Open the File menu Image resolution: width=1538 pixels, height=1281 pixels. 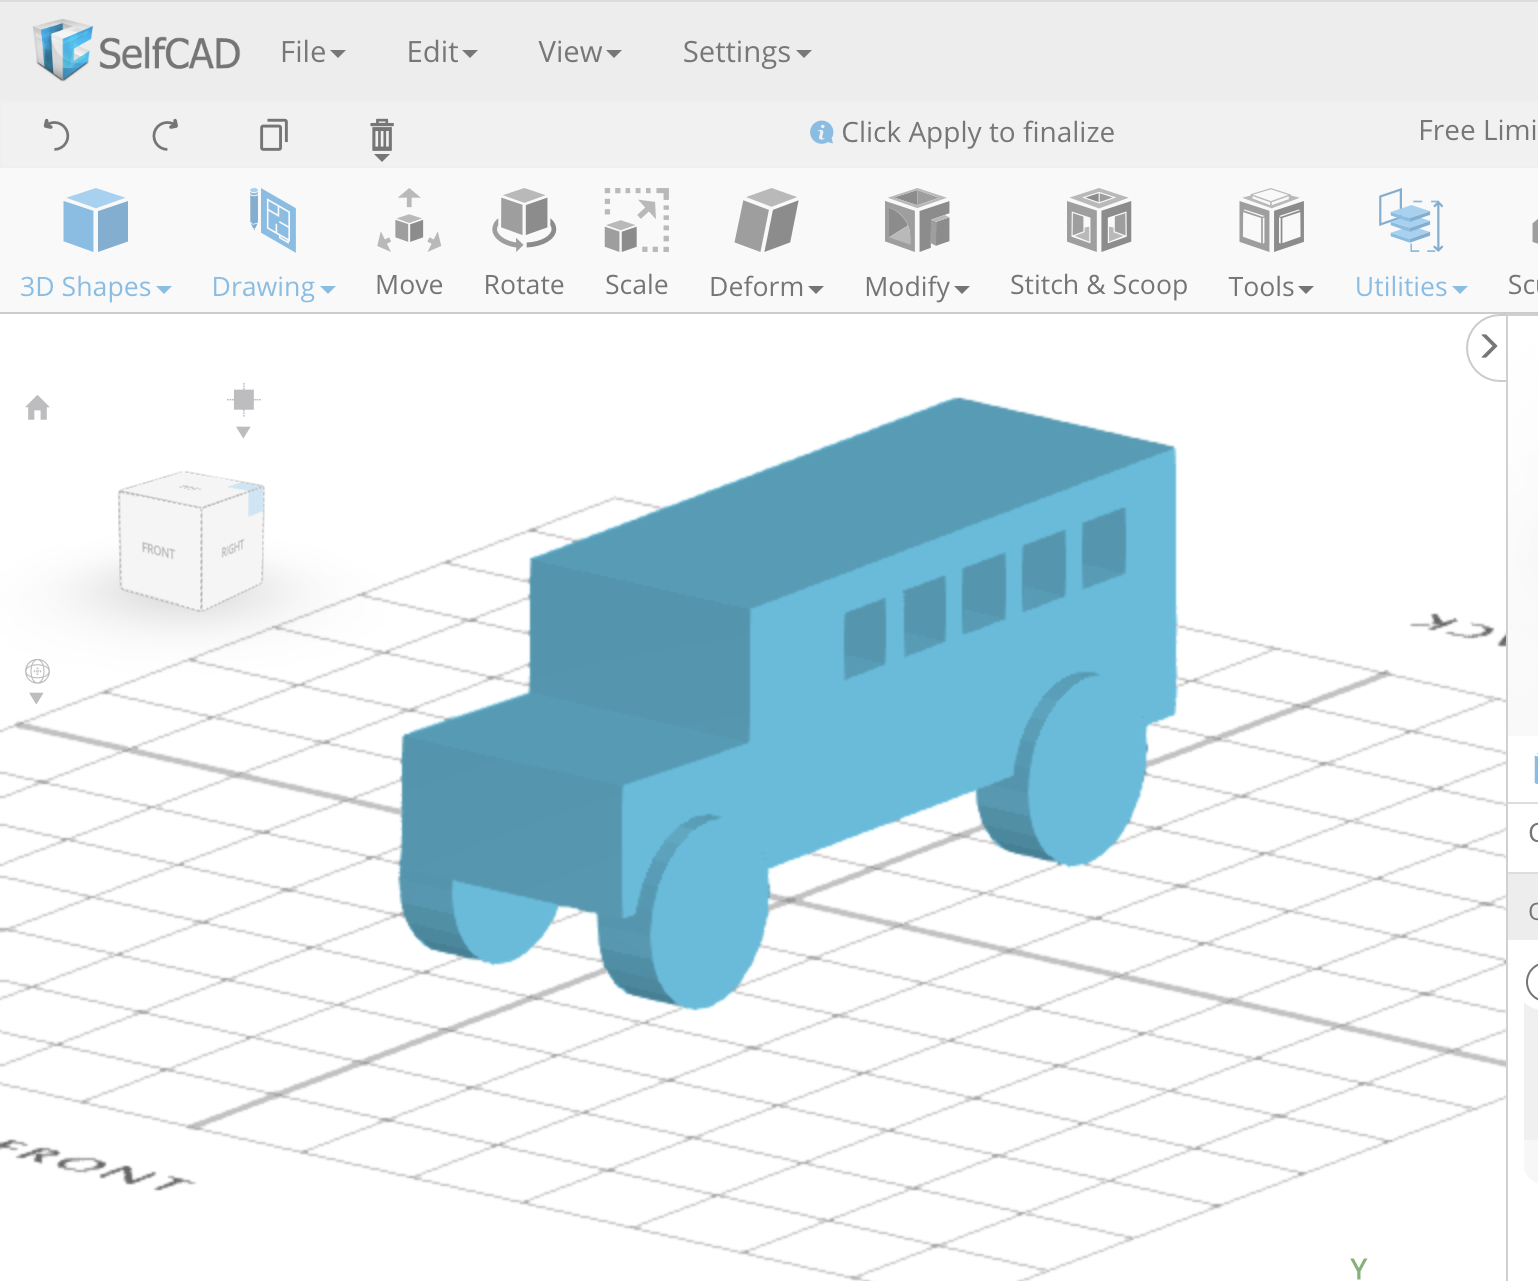(311, 52)
